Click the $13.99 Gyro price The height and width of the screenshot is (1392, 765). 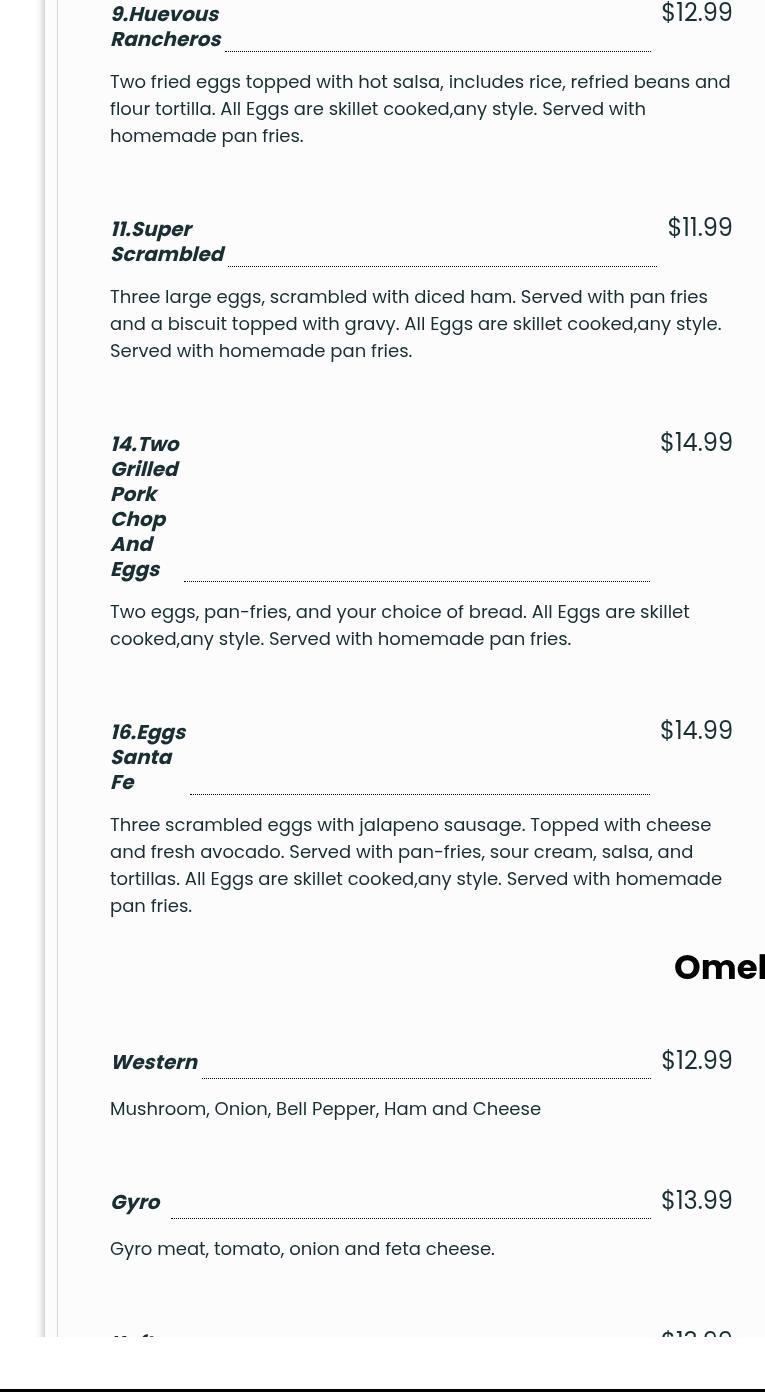(696, 1201)
